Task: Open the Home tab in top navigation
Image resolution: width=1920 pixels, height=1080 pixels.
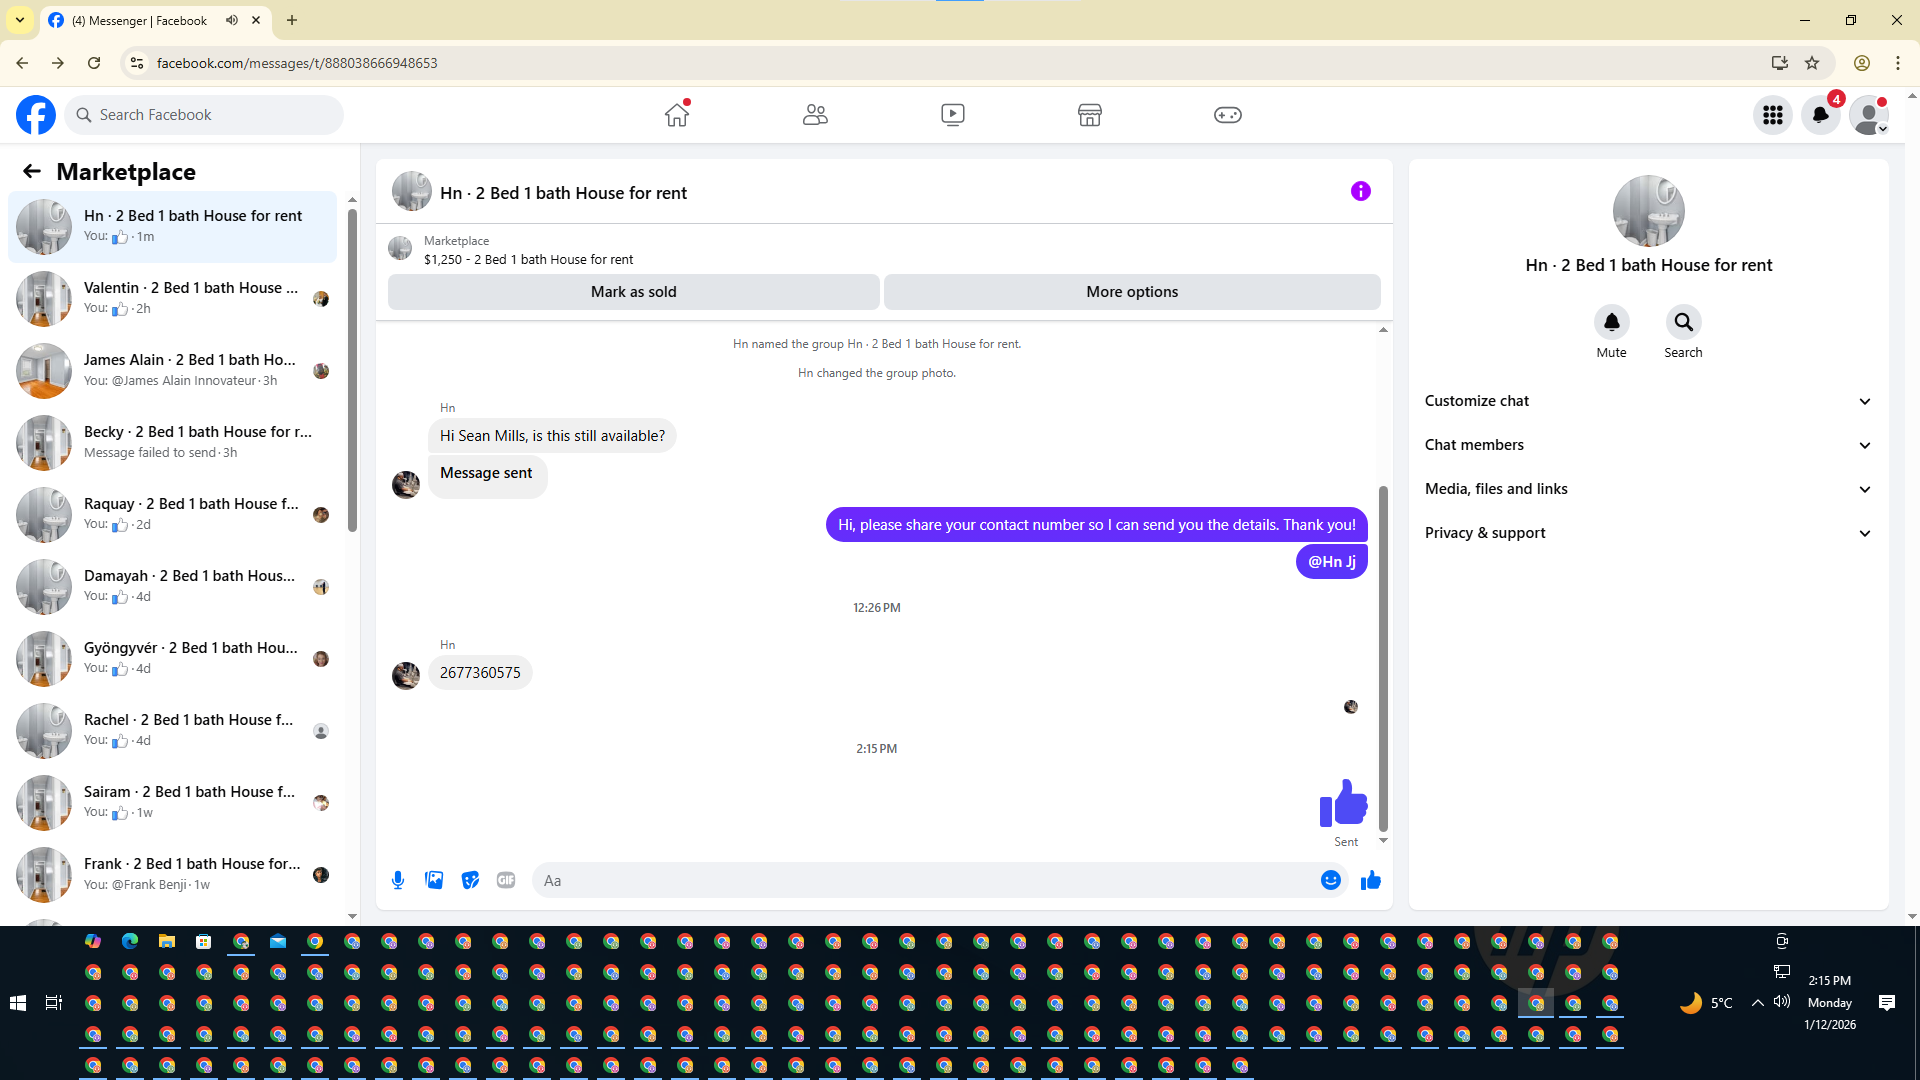Action: 677,115
